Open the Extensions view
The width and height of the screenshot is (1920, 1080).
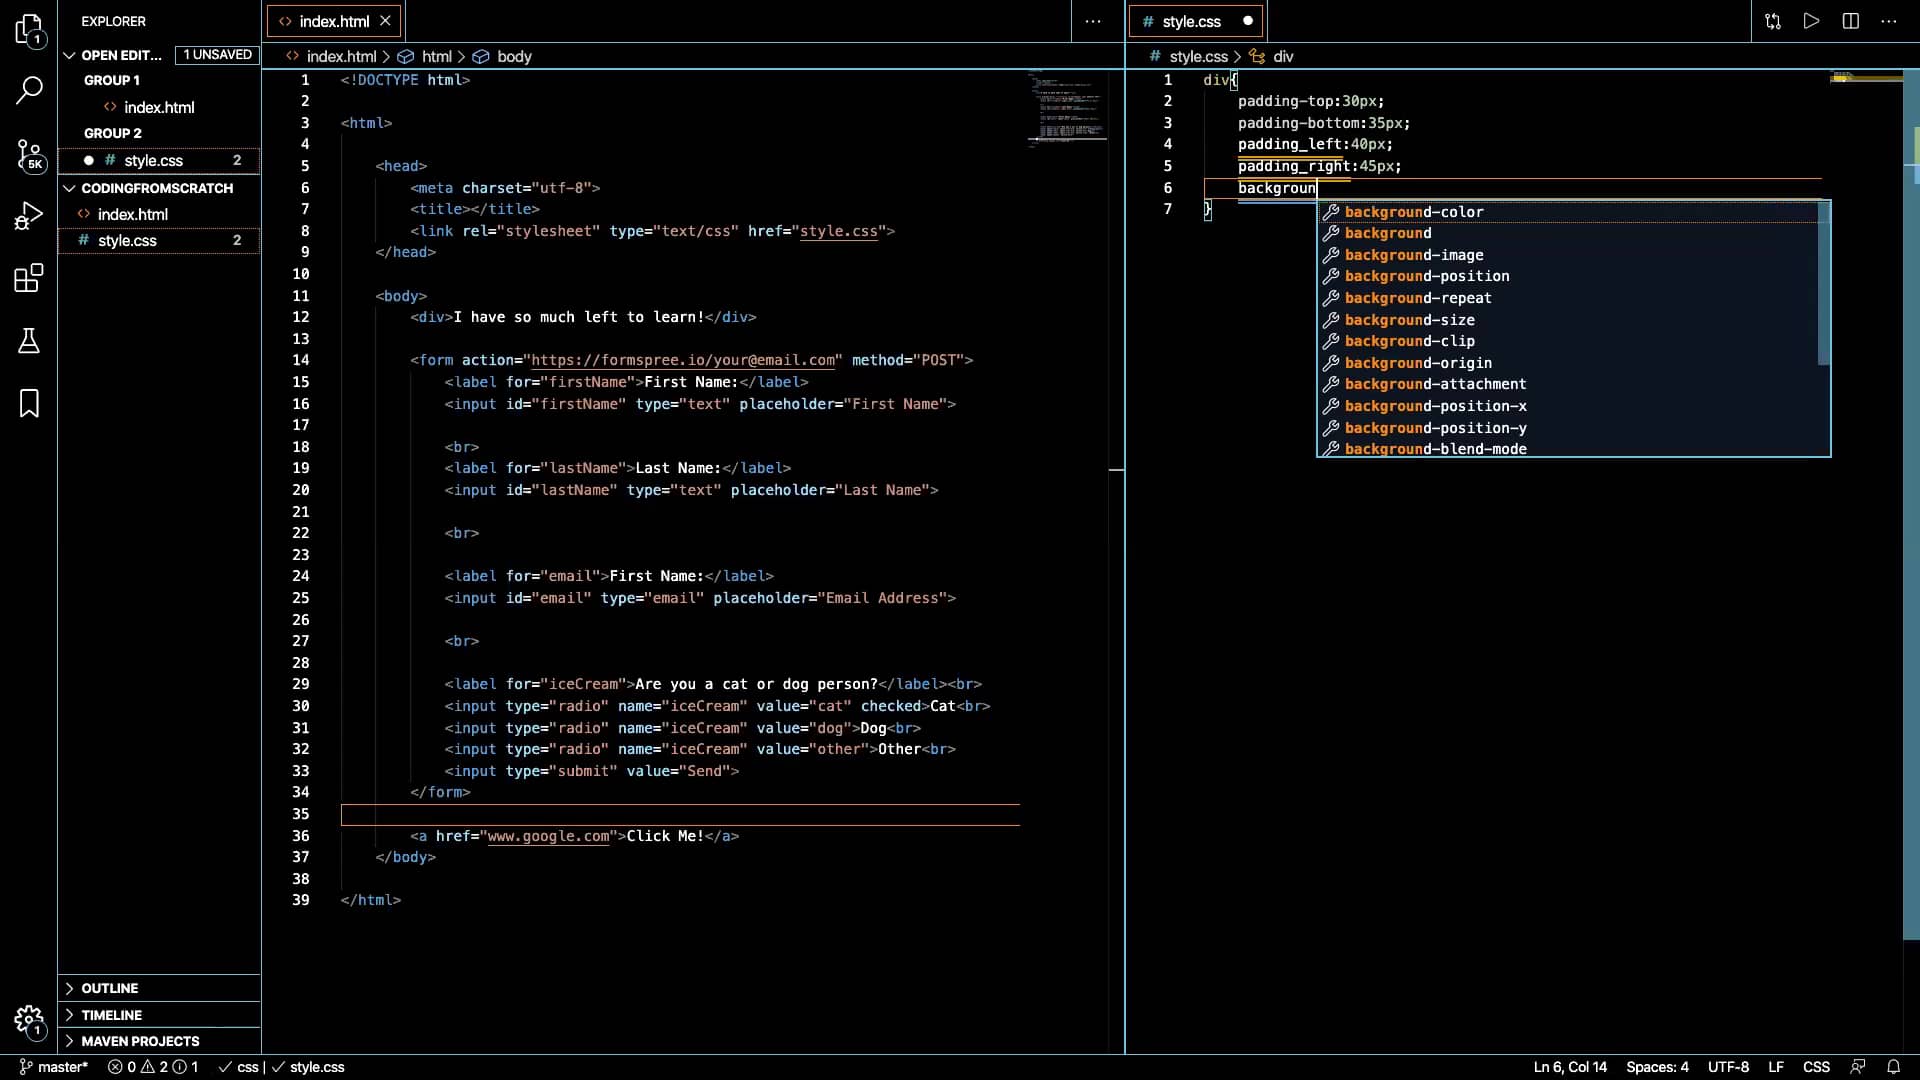(x=29, y=278)
